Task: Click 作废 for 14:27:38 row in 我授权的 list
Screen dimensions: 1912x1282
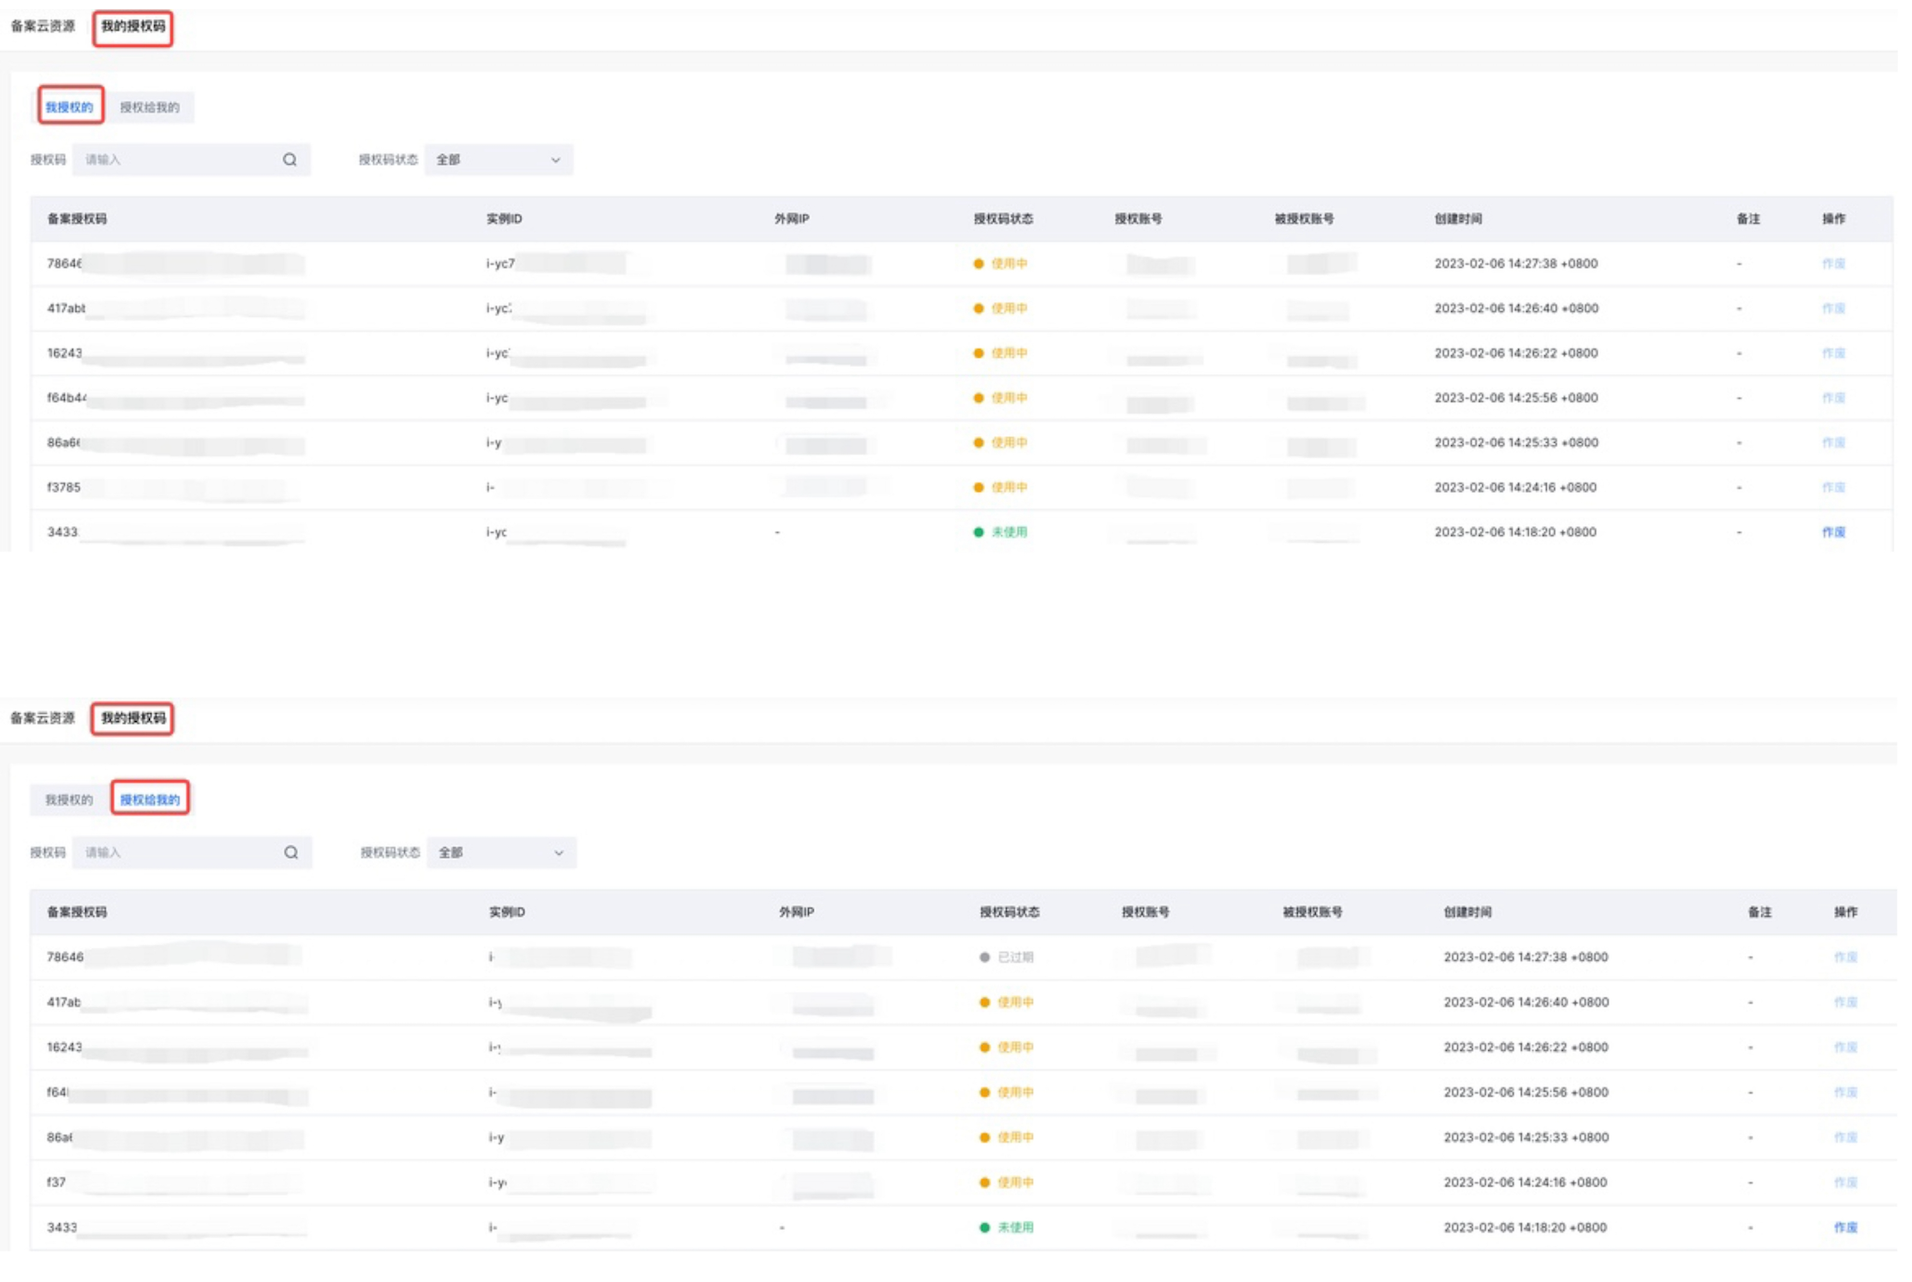Action: [1833, 263]
